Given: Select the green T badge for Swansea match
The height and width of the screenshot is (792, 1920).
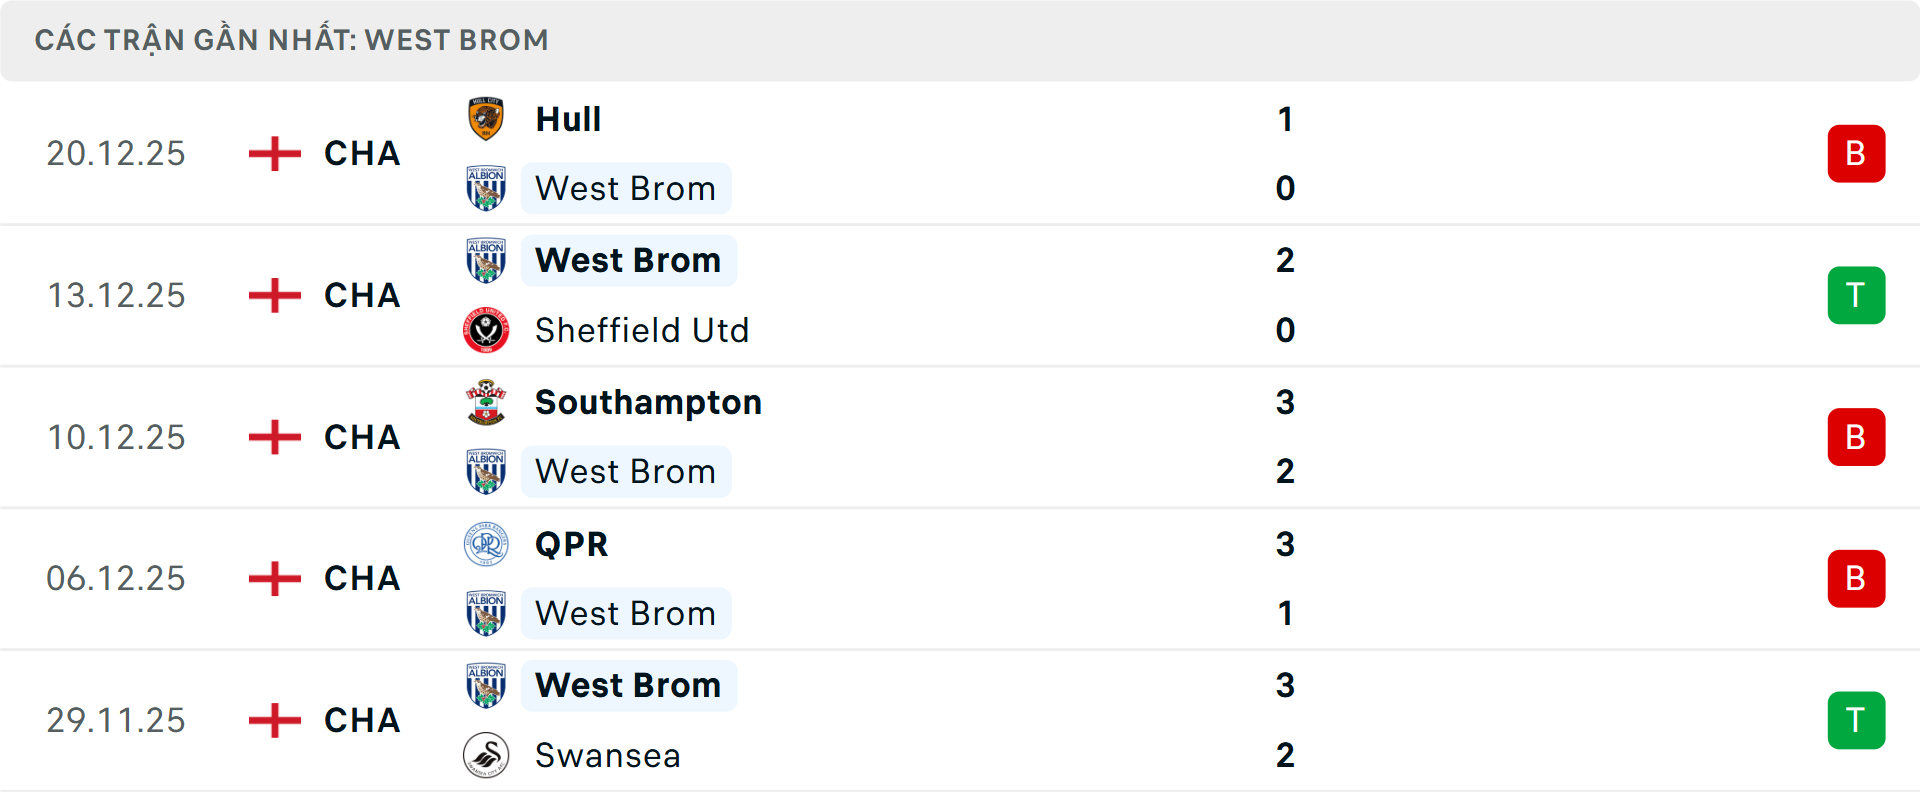Looking at the screenshot, I should [x=1857, y=720].
